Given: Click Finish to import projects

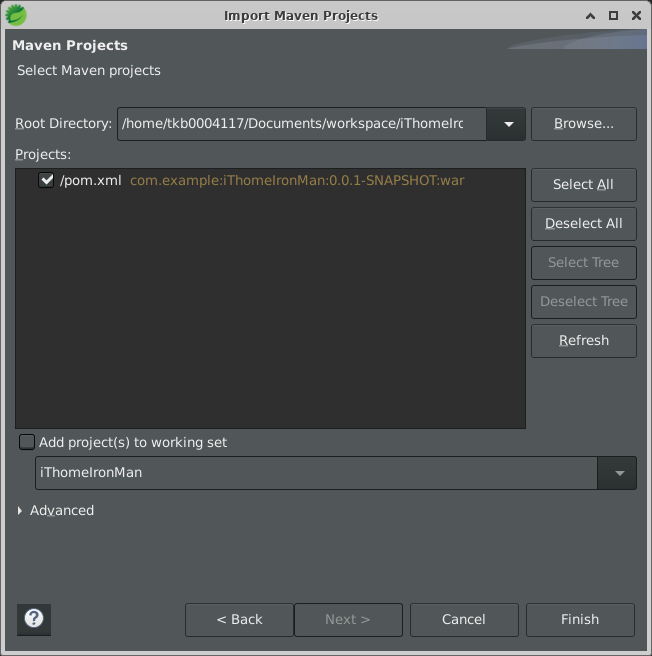Looking at the screenshot, I should pyautogui.click(x=580, y=620).
